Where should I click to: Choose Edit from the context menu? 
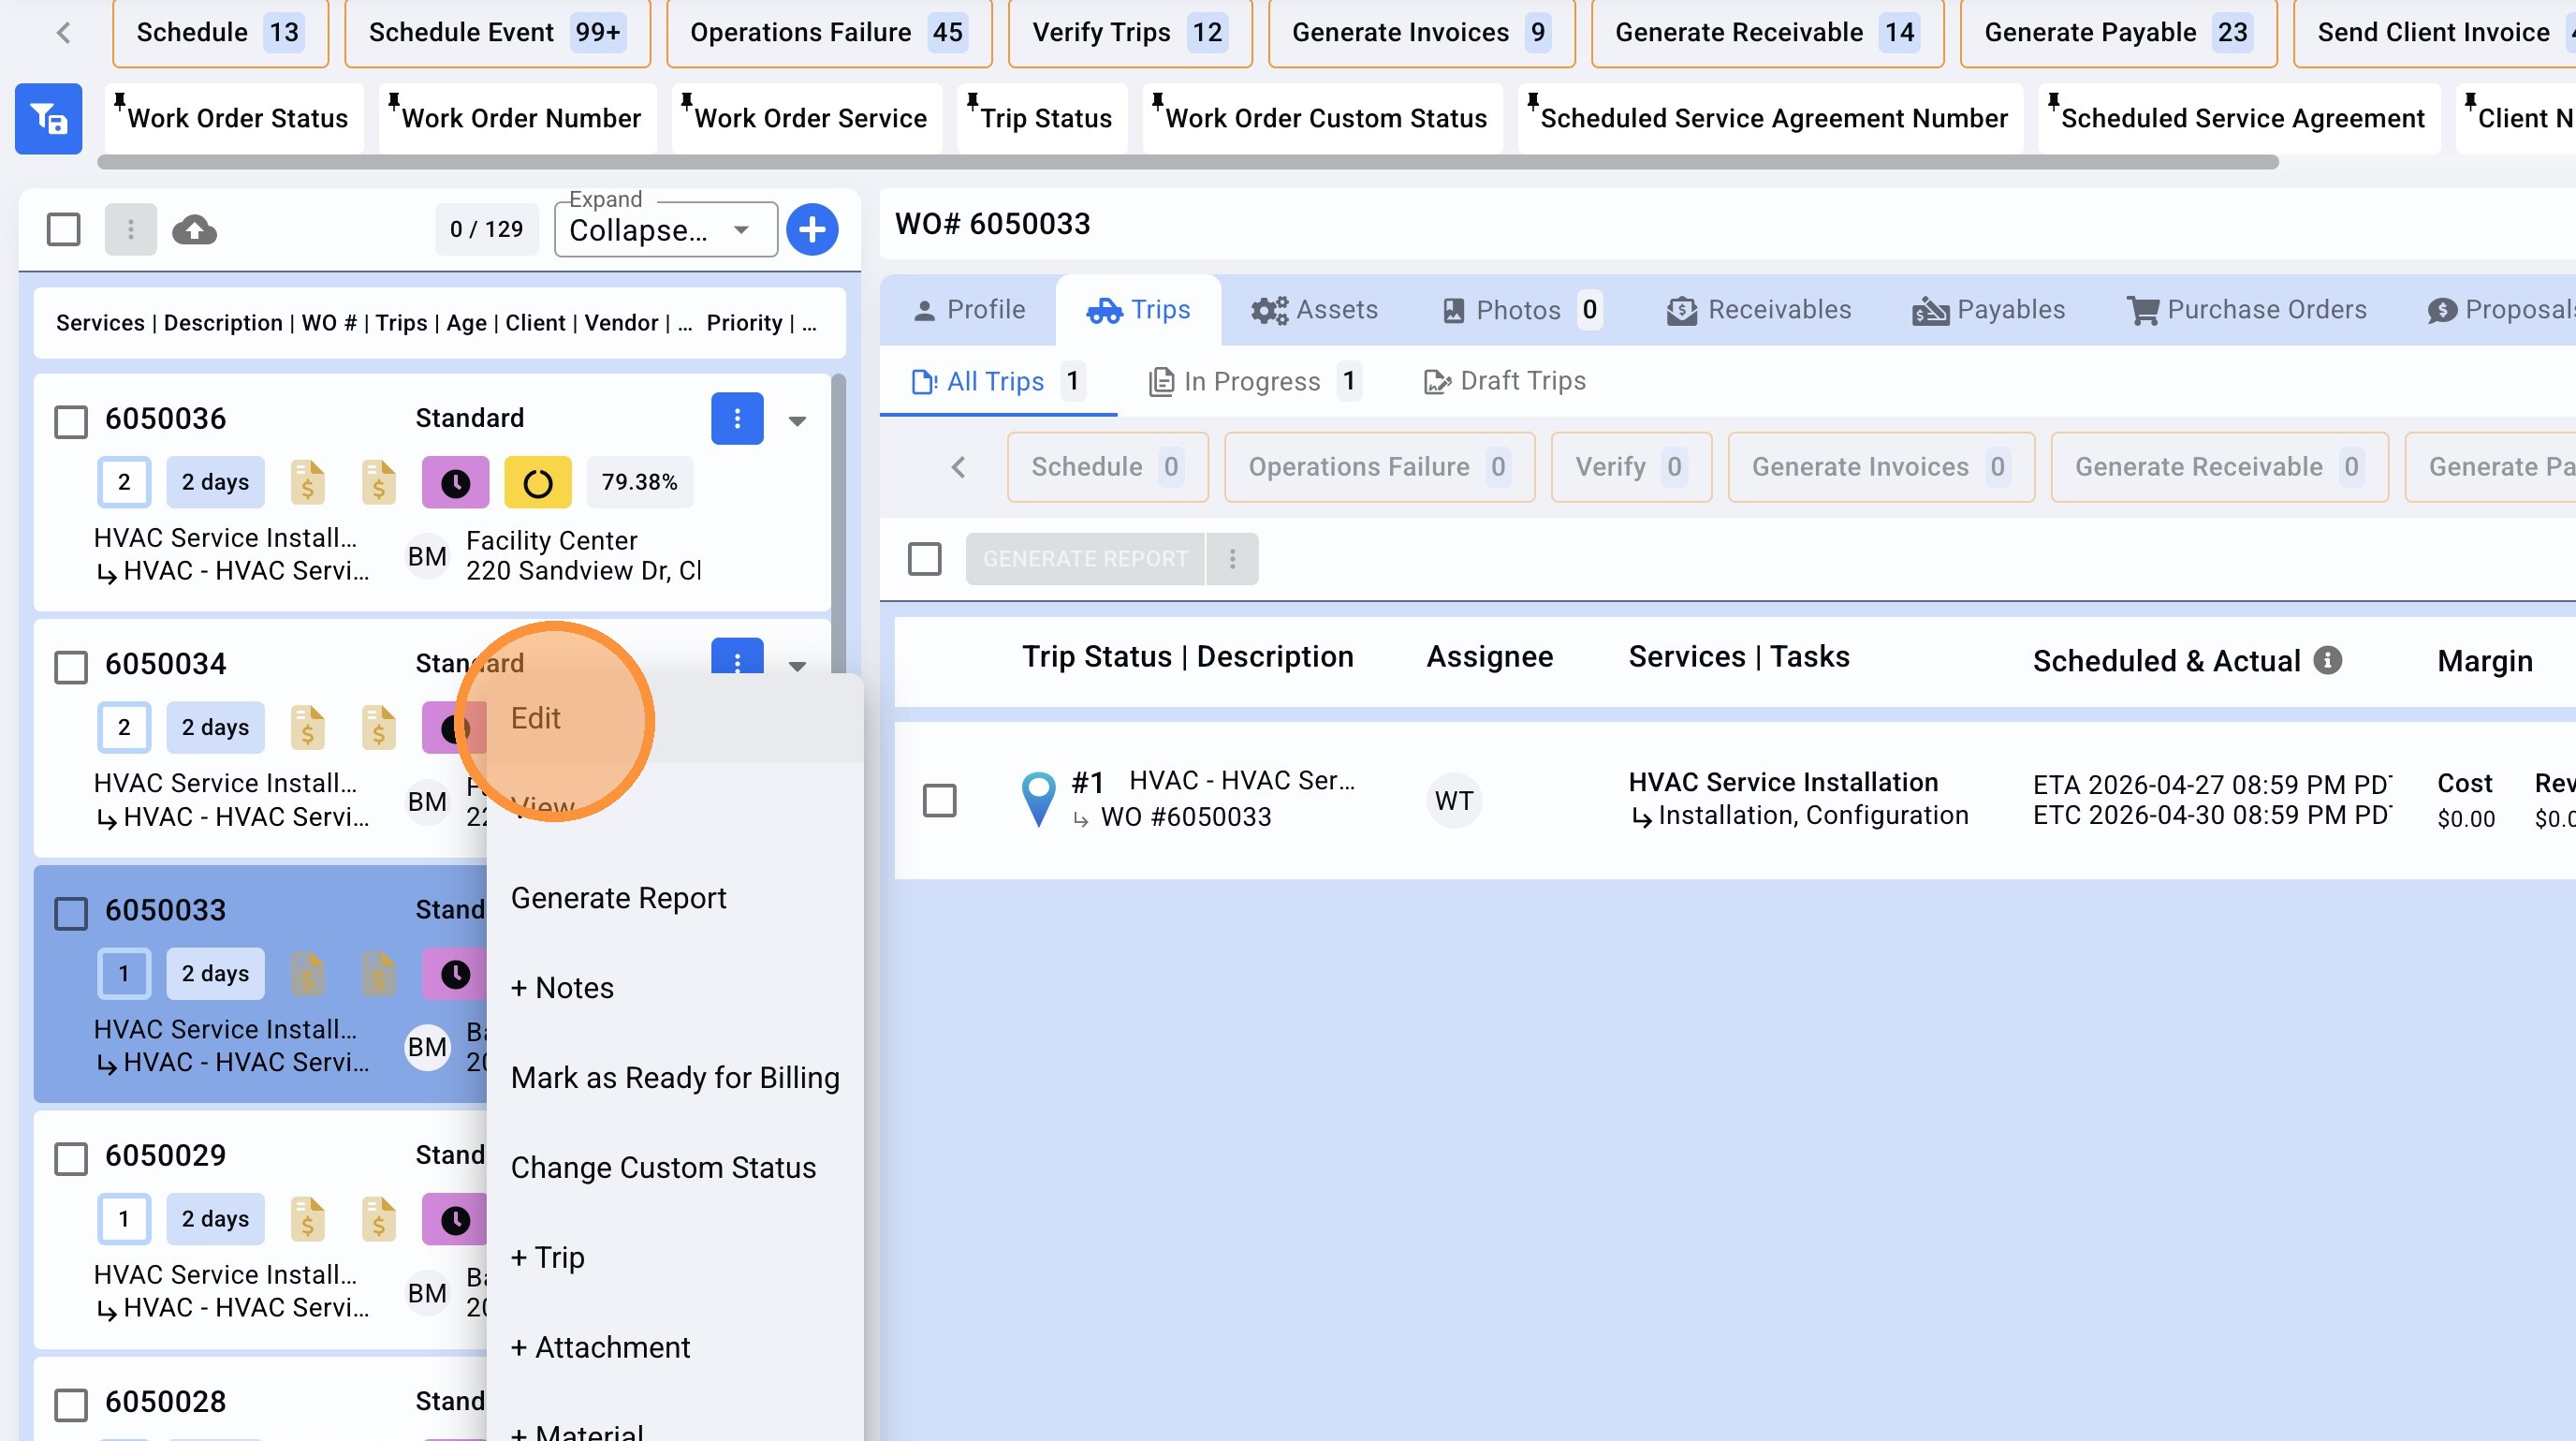536,718
